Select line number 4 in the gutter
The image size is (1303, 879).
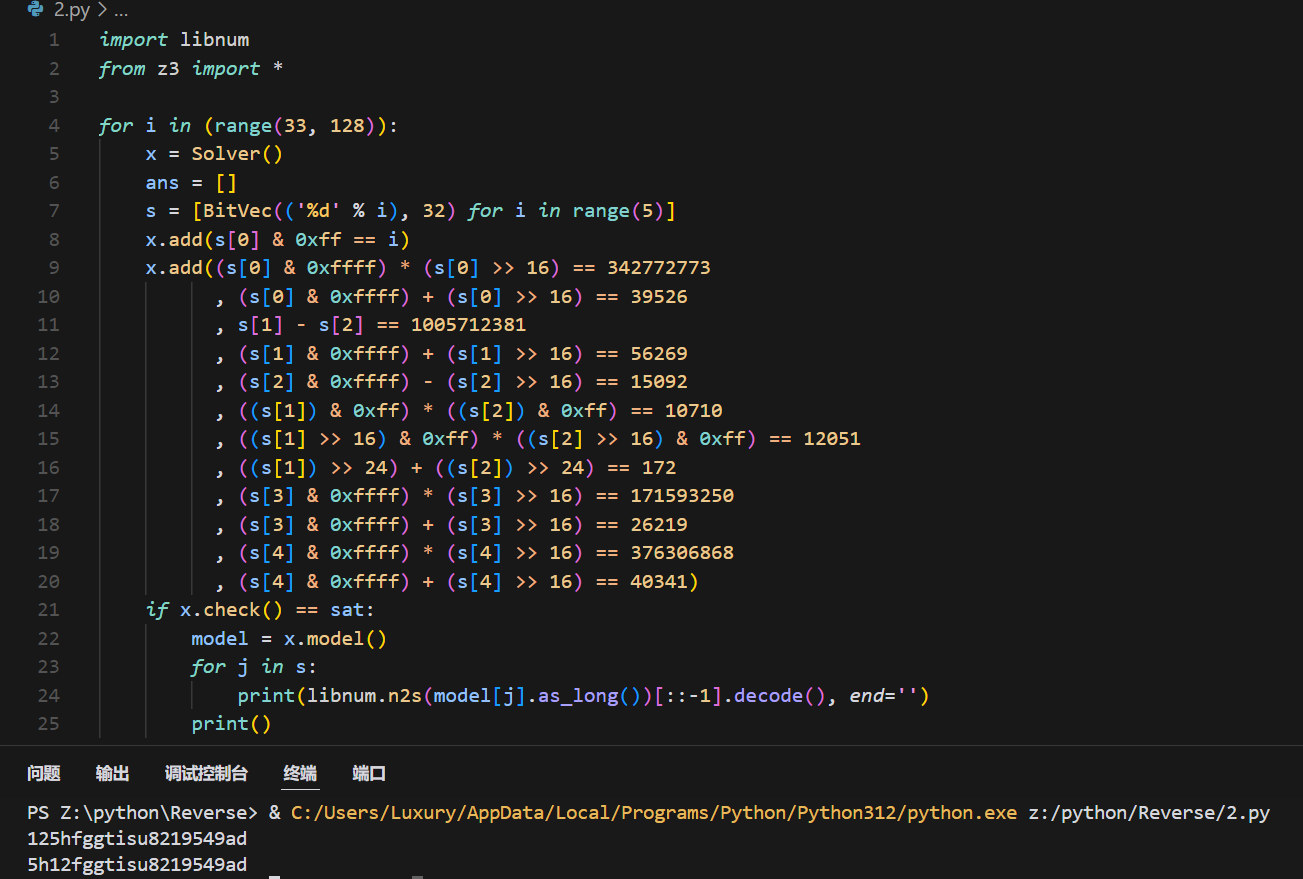[x=54, y=125]
